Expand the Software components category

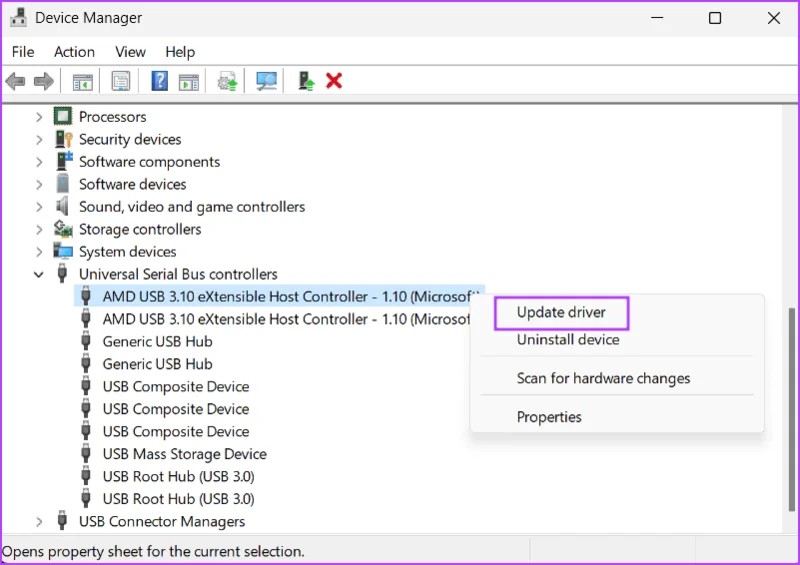tap(39, 162)
